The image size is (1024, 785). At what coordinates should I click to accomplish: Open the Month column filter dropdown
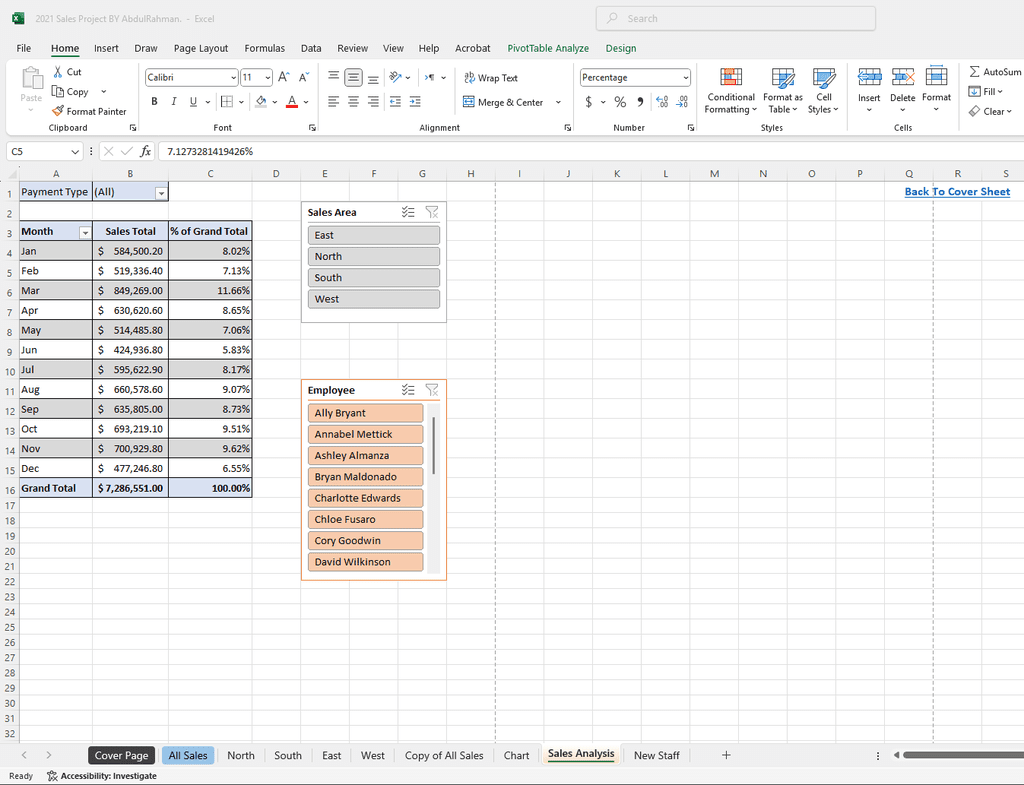click(84, 231)
